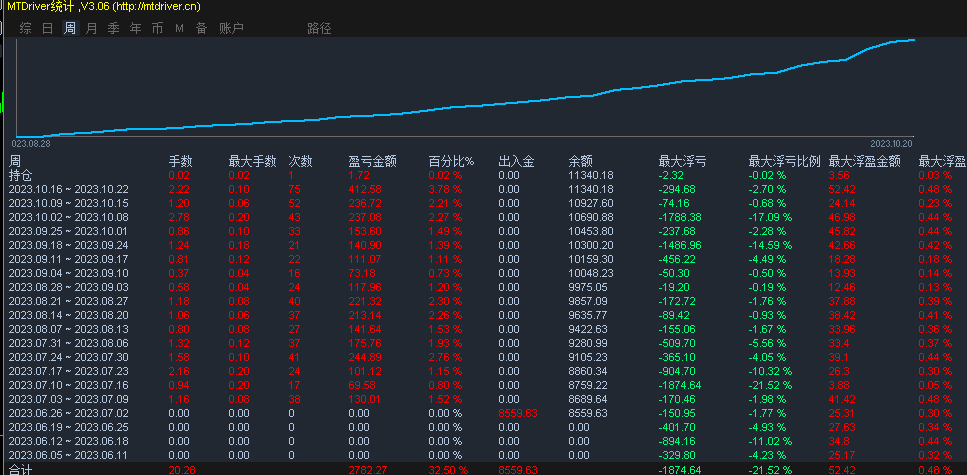Click max loss ratio -17.09 %
The height and width of the screenshot is (475, 967).
[x=770, y=217]
